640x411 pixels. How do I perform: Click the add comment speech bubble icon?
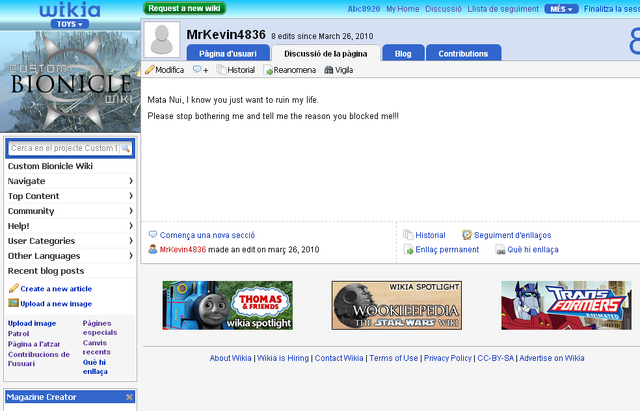pyautogui.click(x=197, y=69)
